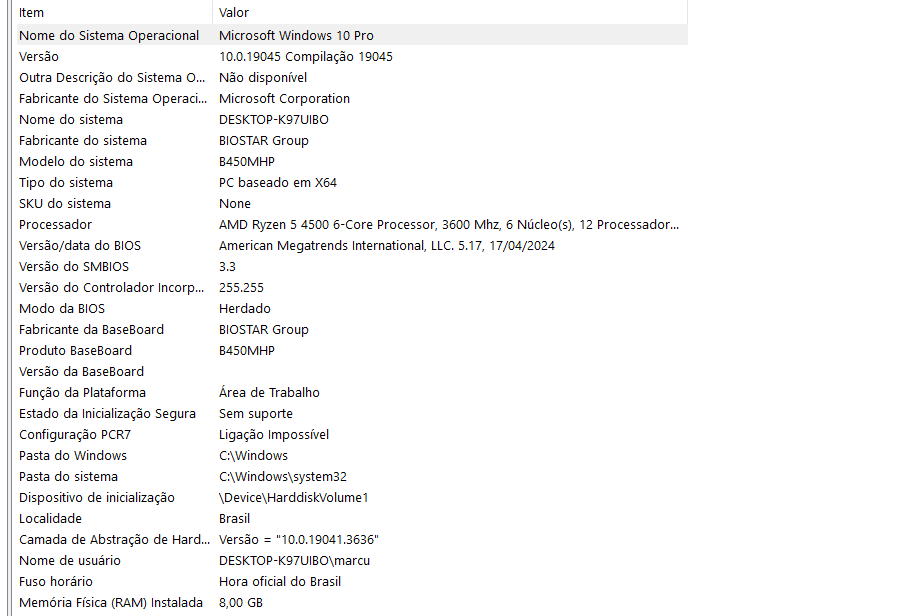The image size is (899, 616).
Task: Select the Processador row
Action: (352, 224)
